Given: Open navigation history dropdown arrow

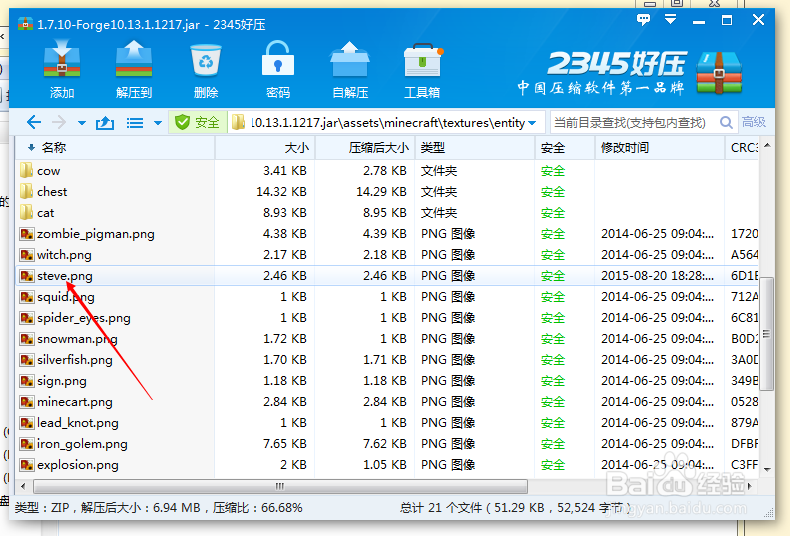Looking at the screenshot, I should [x=82, y=123].
